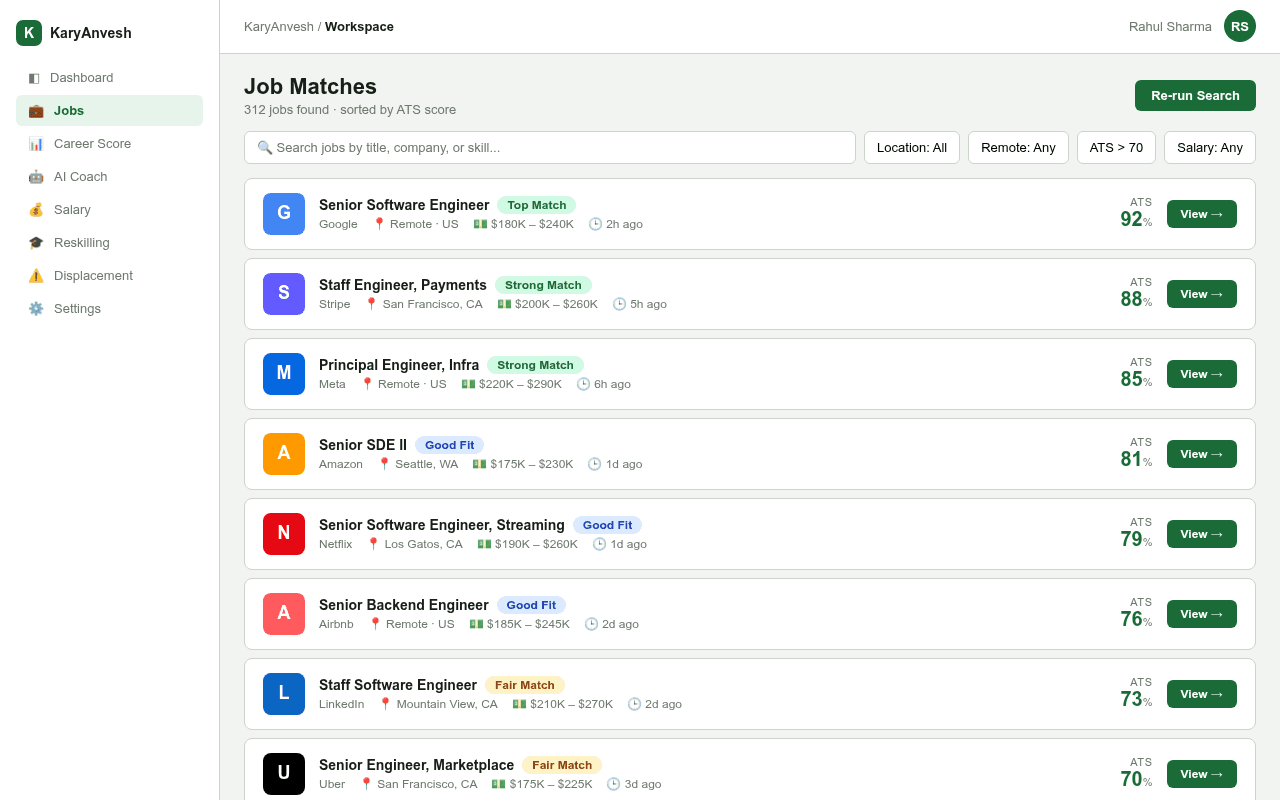Viewport: 1280px width, 800px height.
Task: Click the Jobs briefcase icon
Action: (36, 111)
